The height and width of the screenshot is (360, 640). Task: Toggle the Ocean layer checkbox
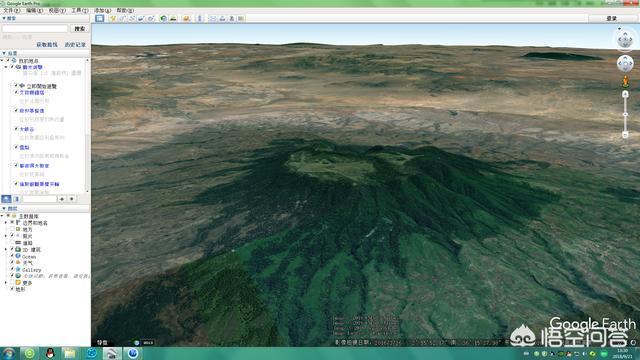click(12, 256)
